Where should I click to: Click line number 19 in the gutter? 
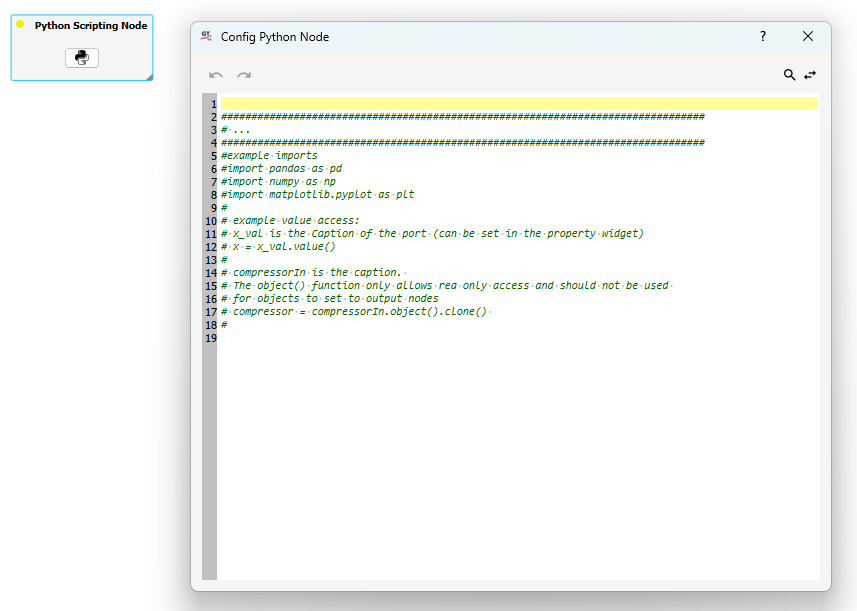211,338
